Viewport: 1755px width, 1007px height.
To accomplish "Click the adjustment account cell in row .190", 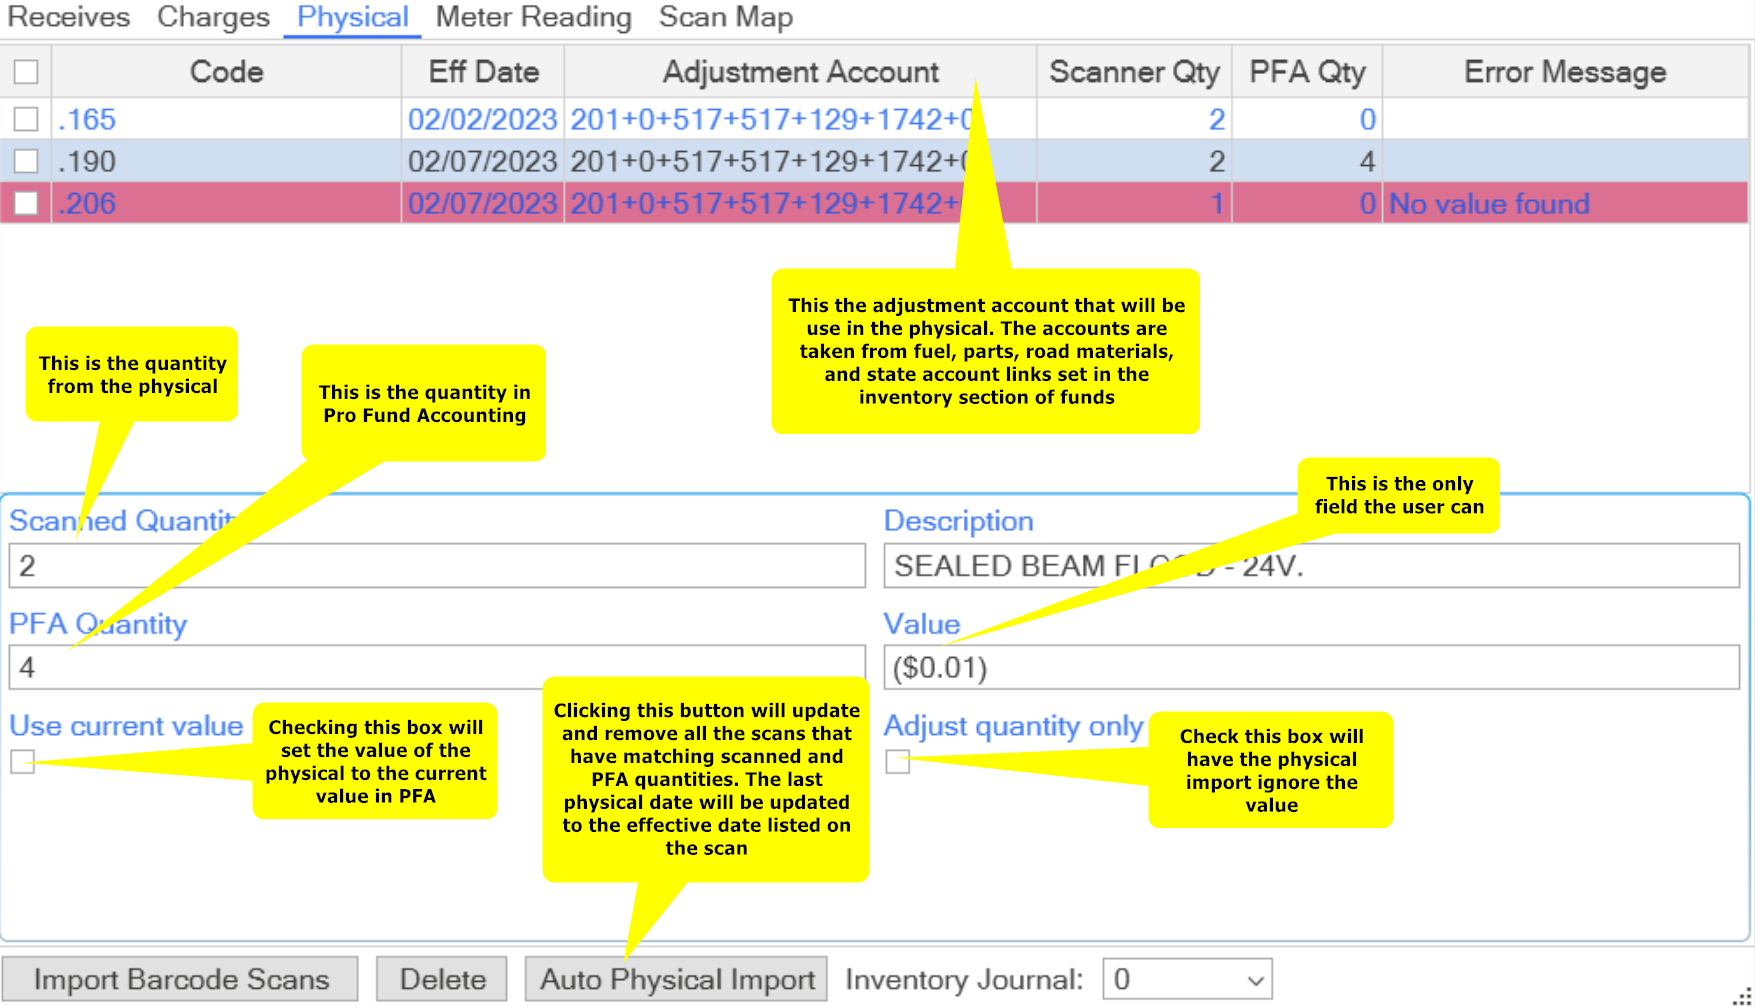I will tap(800, 161).
